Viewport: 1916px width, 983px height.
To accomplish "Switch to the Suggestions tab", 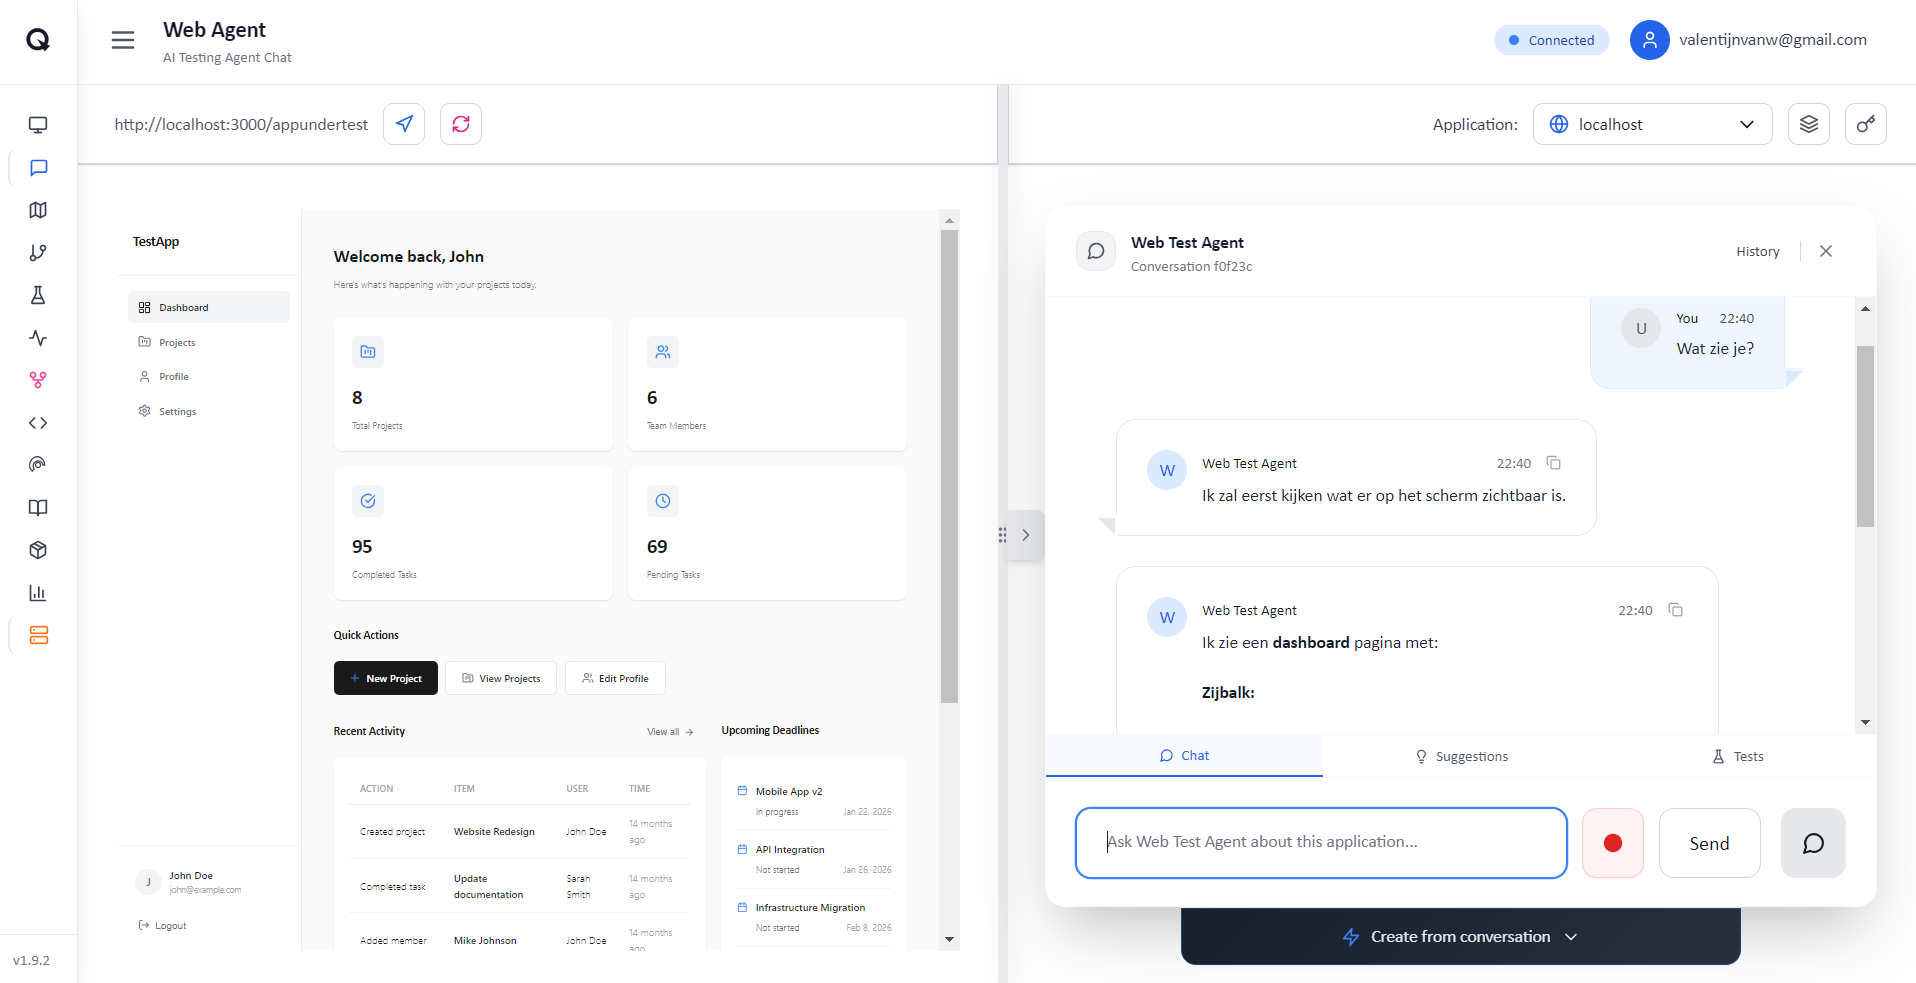I will pyautogui.click(x=1461, y=756).
